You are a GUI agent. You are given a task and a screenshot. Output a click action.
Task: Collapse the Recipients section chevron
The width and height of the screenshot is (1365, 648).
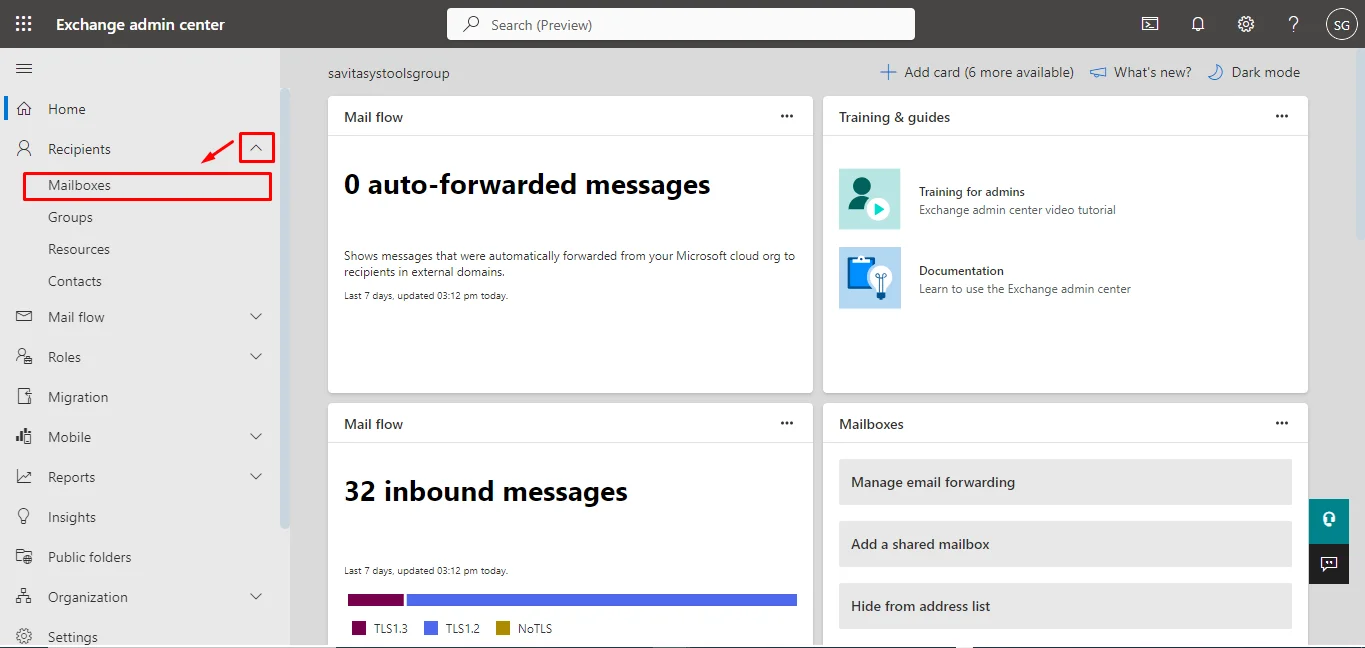click(x=257, y=148)
